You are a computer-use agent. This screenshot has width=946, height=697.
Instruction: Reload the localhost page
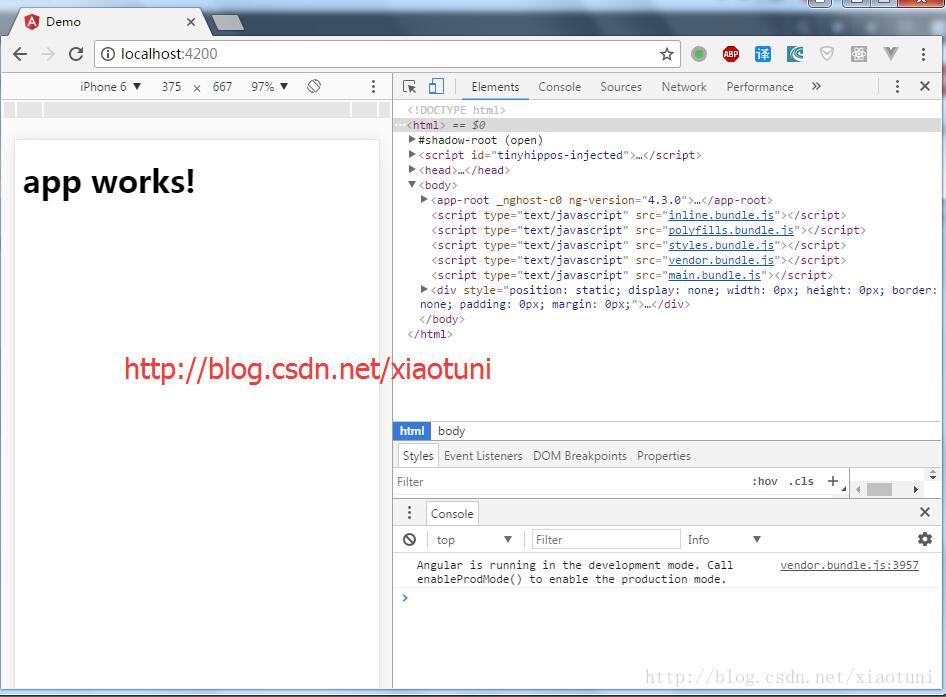tap(76, 54)
